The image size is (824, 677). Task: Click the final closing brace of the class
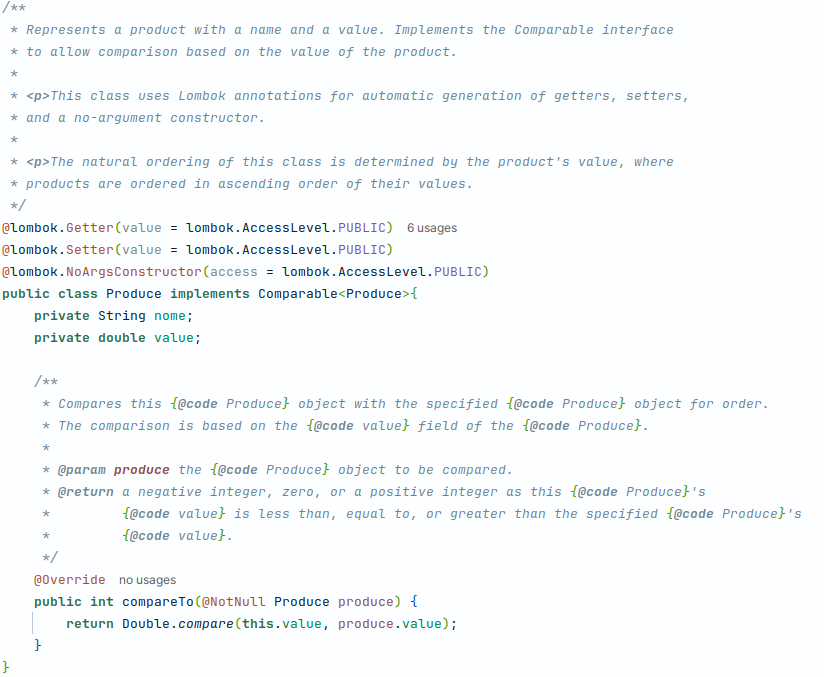point(6,668)
